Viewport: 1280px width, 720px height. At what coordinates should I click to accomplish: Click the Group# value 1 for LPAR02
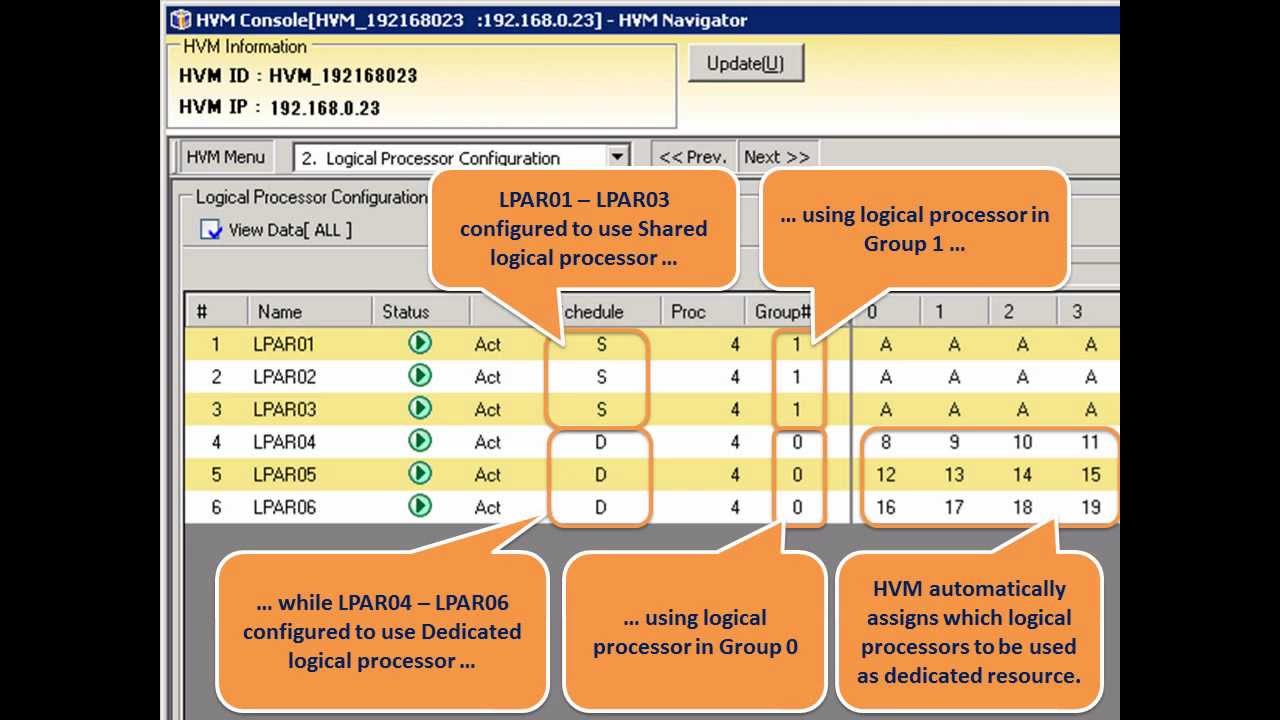(x=797, y=377)
